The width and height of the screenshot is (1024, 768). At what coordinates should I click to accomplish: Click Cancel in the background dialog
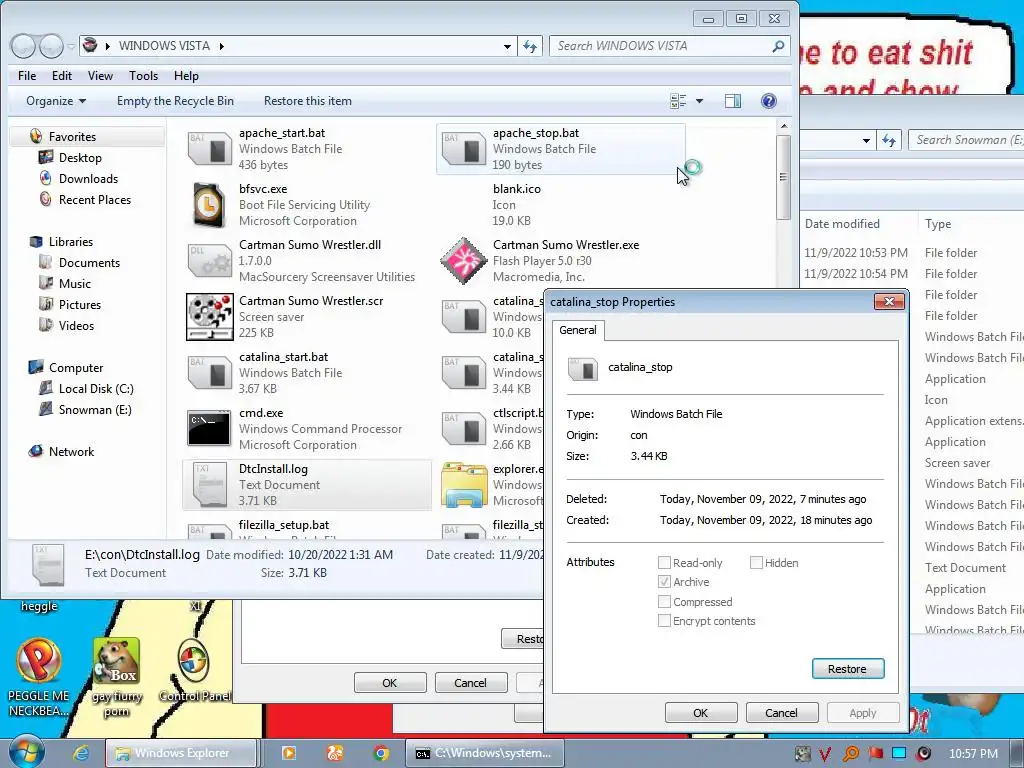click(x=470, y=682)
